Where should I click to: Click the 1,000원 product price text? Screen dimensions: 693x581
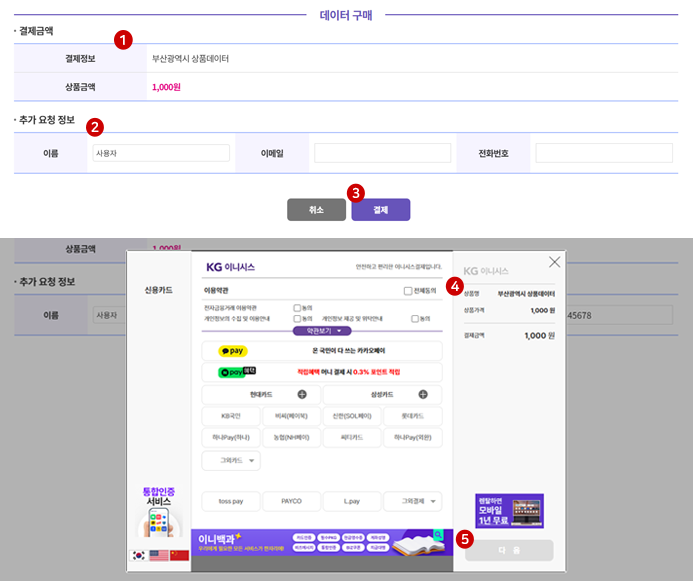click(166, 87)
